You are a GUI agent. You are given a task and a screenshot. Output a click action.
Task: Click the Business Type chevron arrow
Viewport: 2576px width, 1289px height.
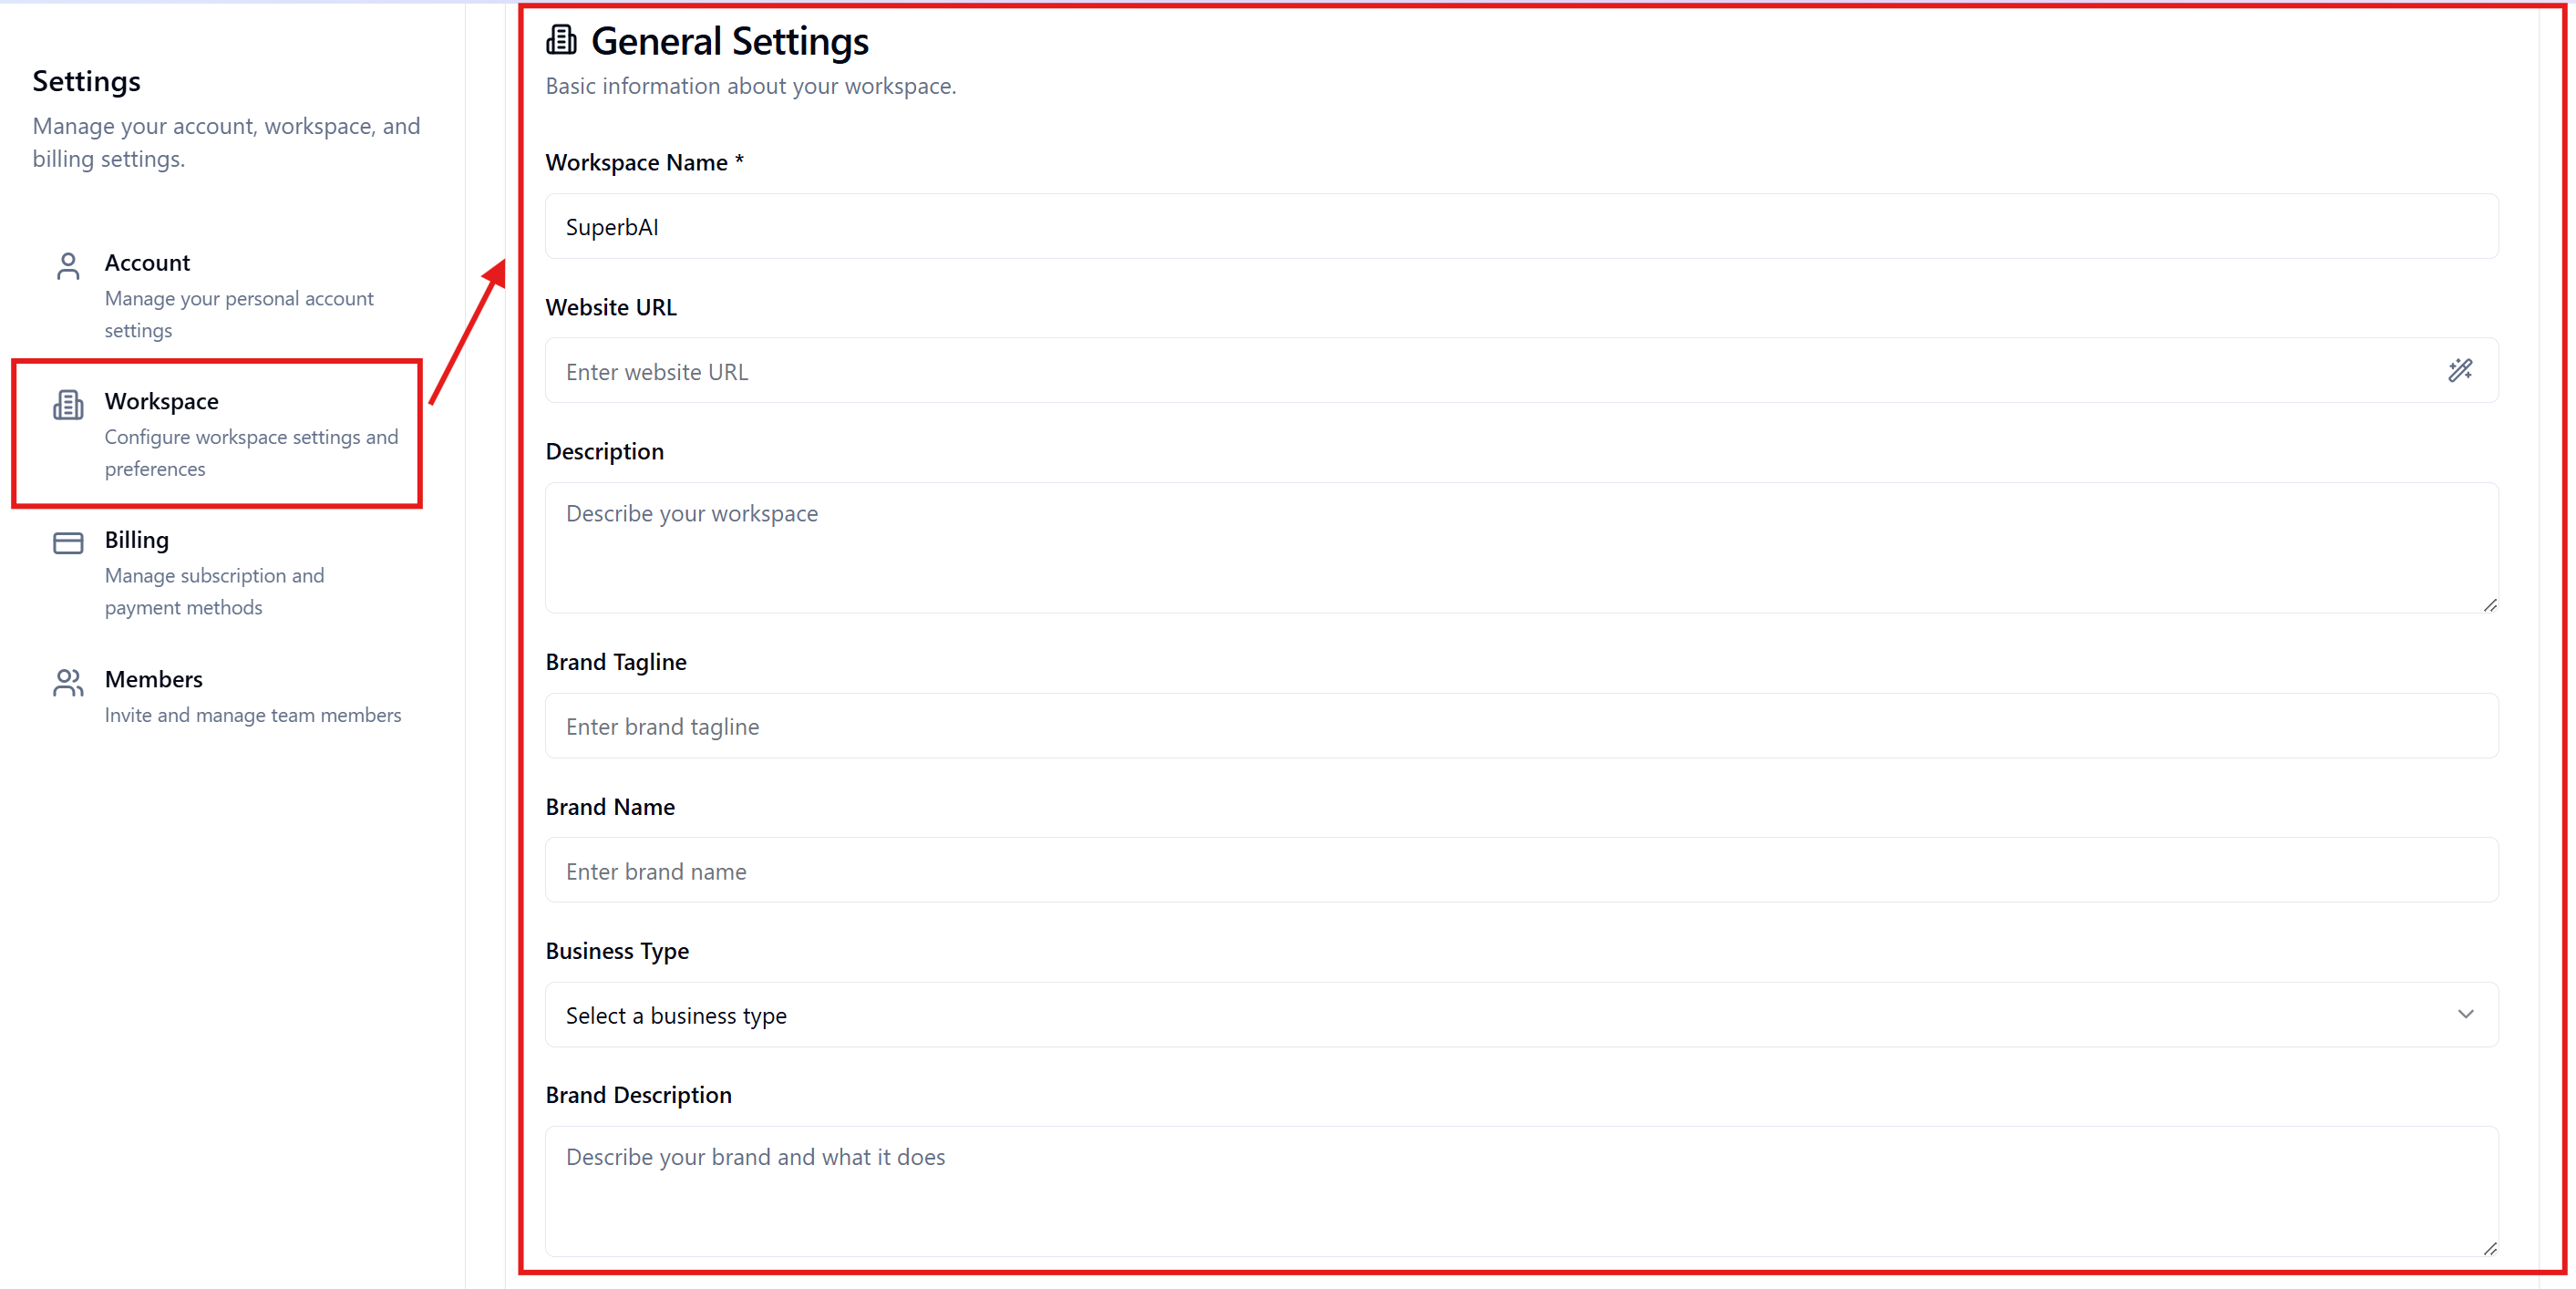(2465, 1015)
